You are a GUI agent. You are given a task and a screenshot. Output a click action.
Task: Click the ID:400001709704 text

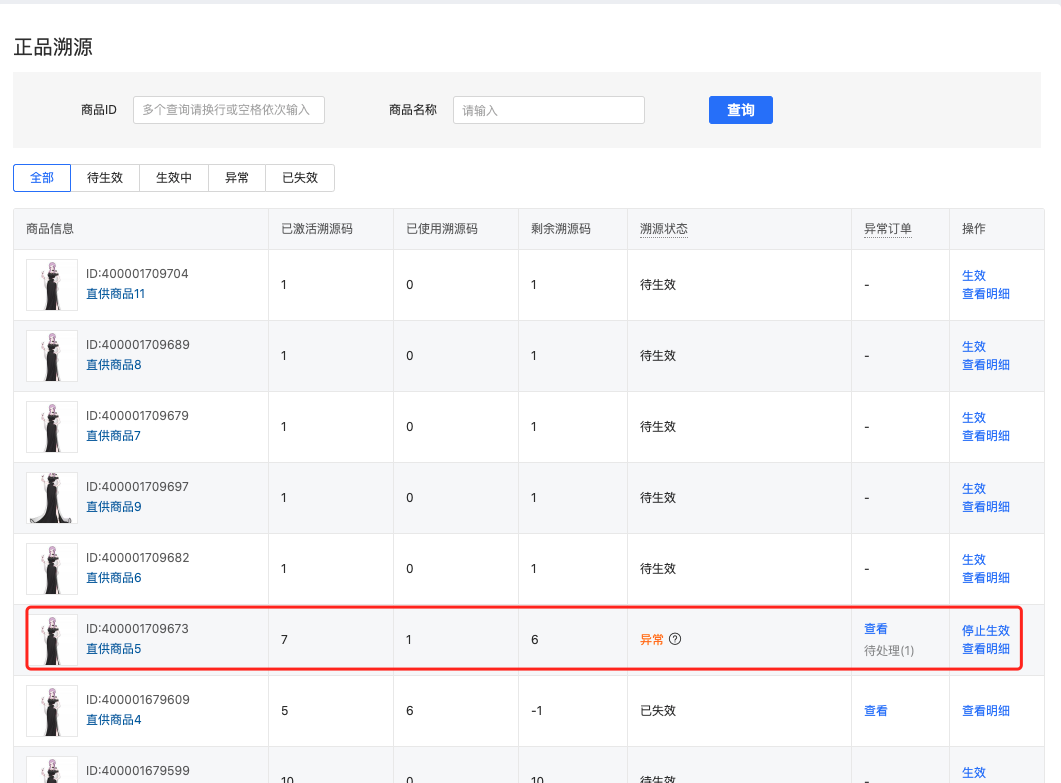[x=137, y=273]
